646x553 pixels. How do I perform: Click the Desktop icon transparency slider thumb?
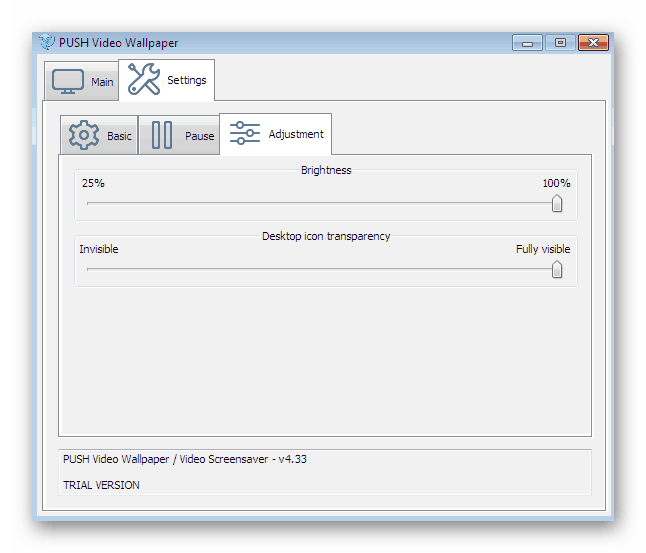point(557,269)
